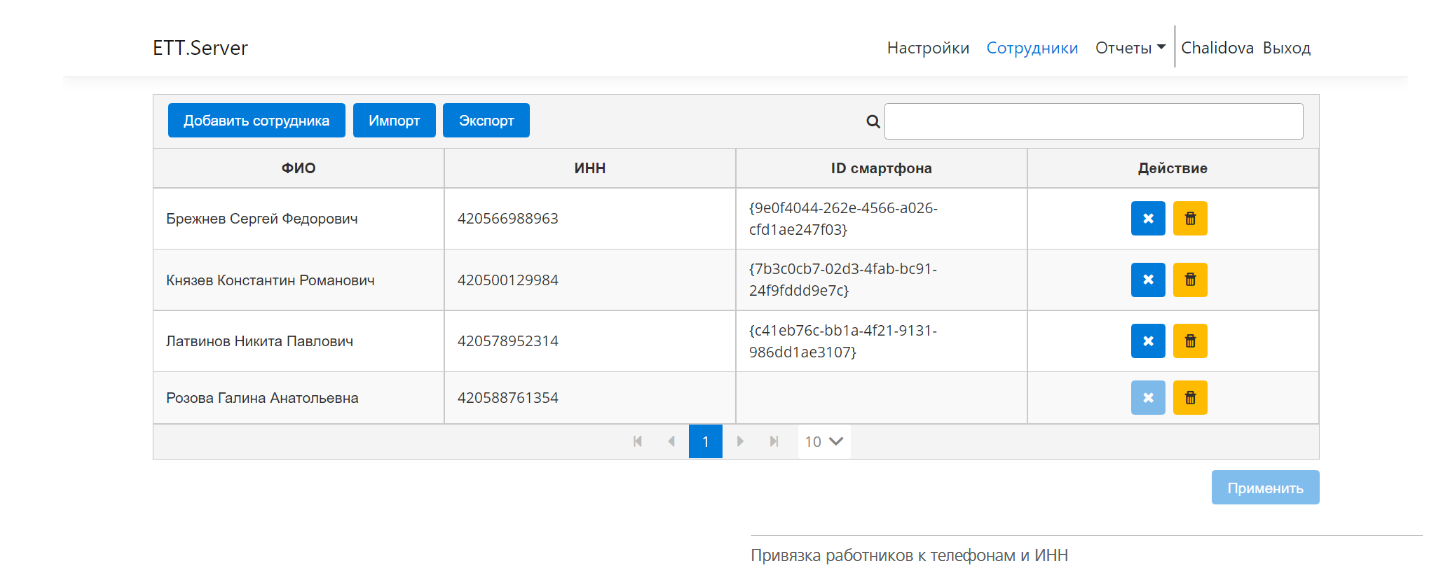Click Добавить сотрудника button
The width and height of the screenshot is (1446, 582).
point(256,120)
